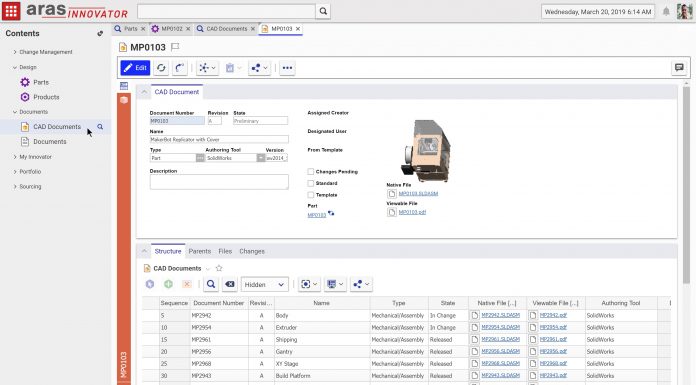Open Documents item in Contents tree
The width and height of the screenshot is (696, 385).
(x=50, y=142)
